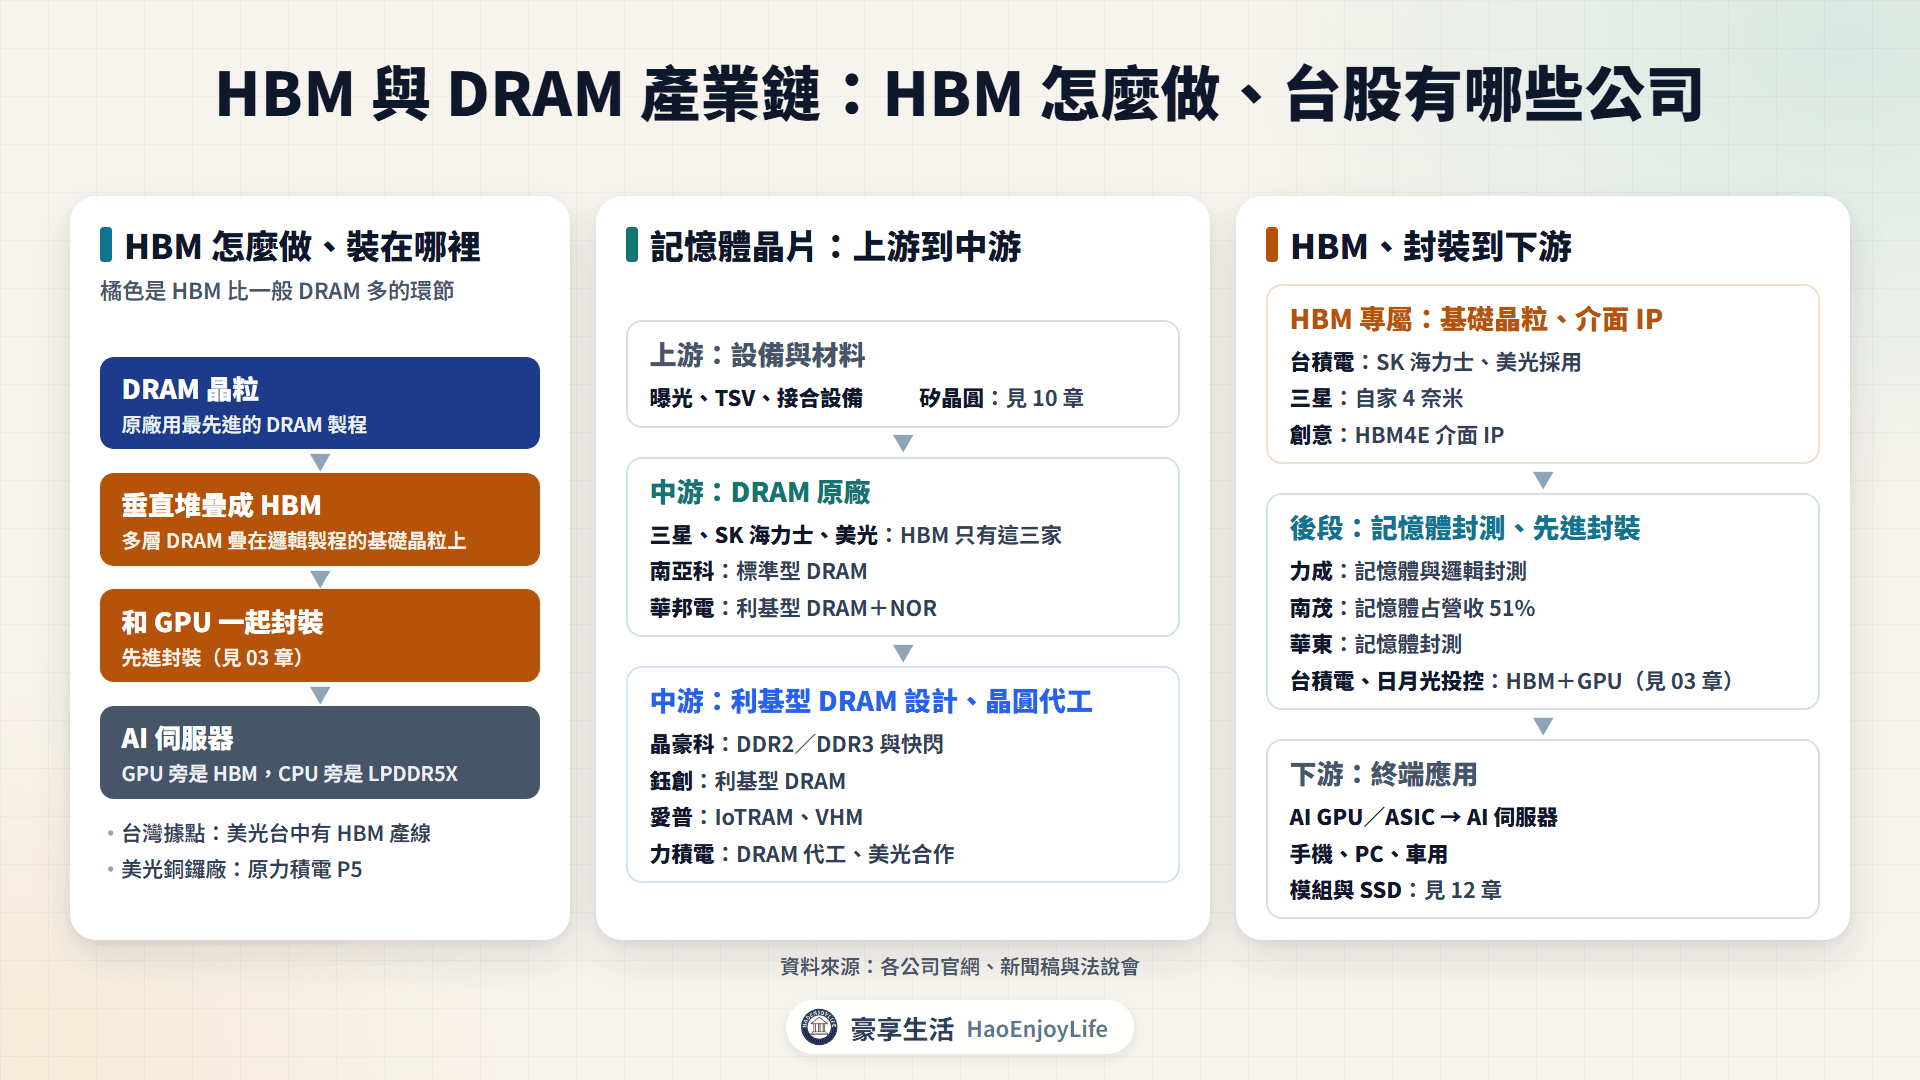Screen dimensions: 1920x1080
Task: Click line 晶豪科：DDR2／DDR3 與快閃
Action: coord(797,744)
